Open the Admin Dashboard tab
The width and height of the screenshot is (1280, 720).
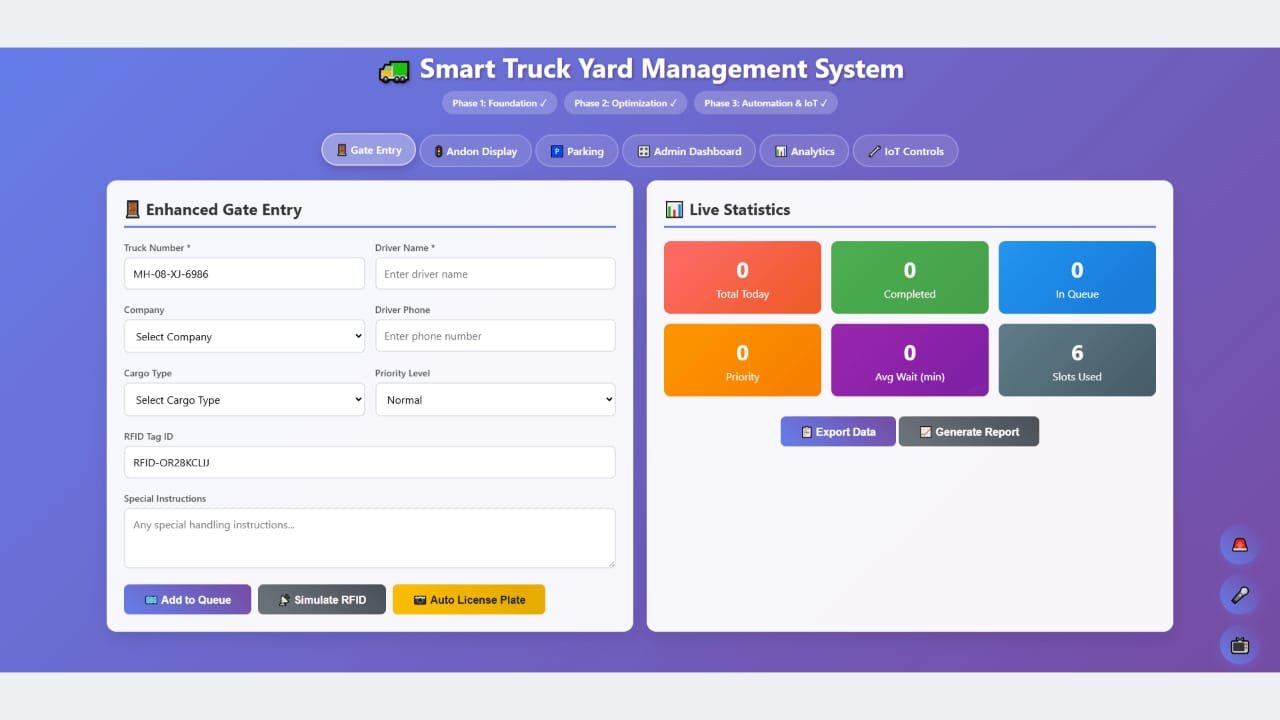(x=689, y=151)
